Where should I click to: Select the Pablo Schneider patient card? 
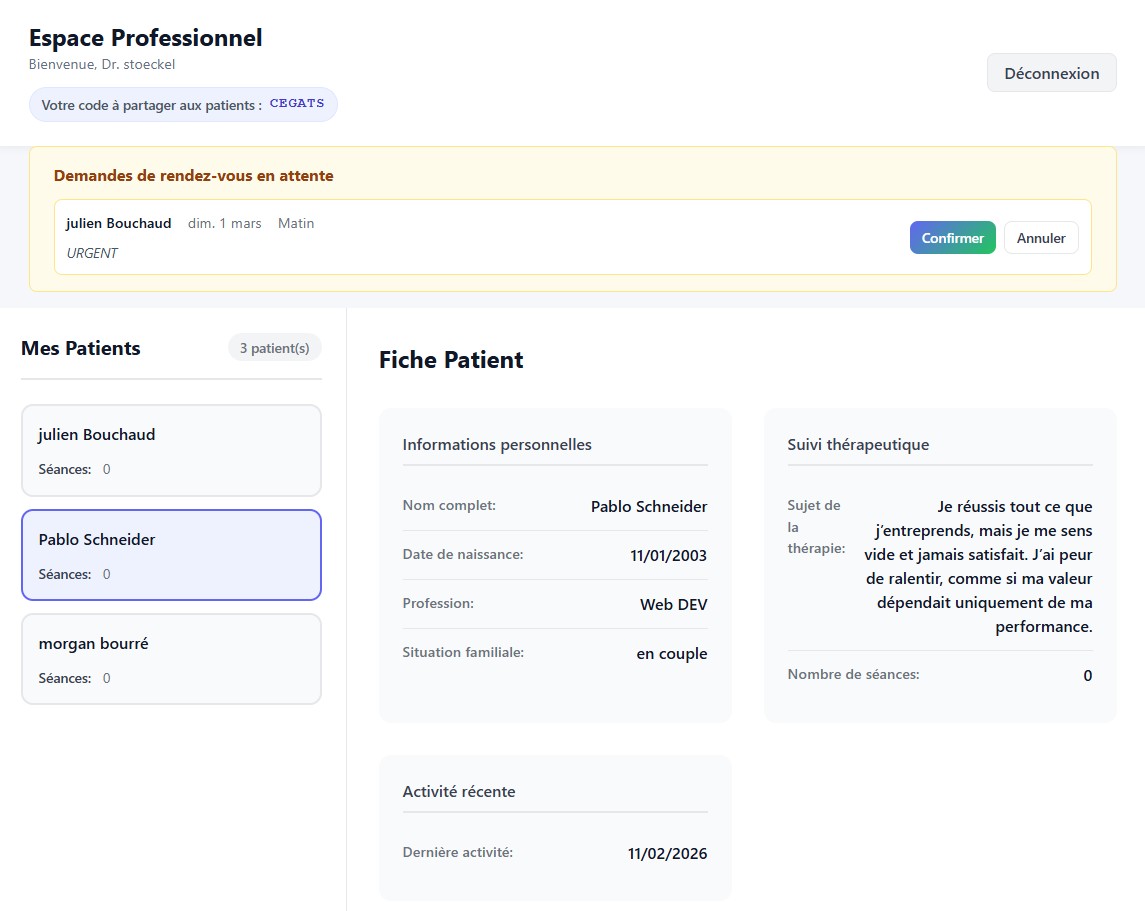[x=171, y=555]
